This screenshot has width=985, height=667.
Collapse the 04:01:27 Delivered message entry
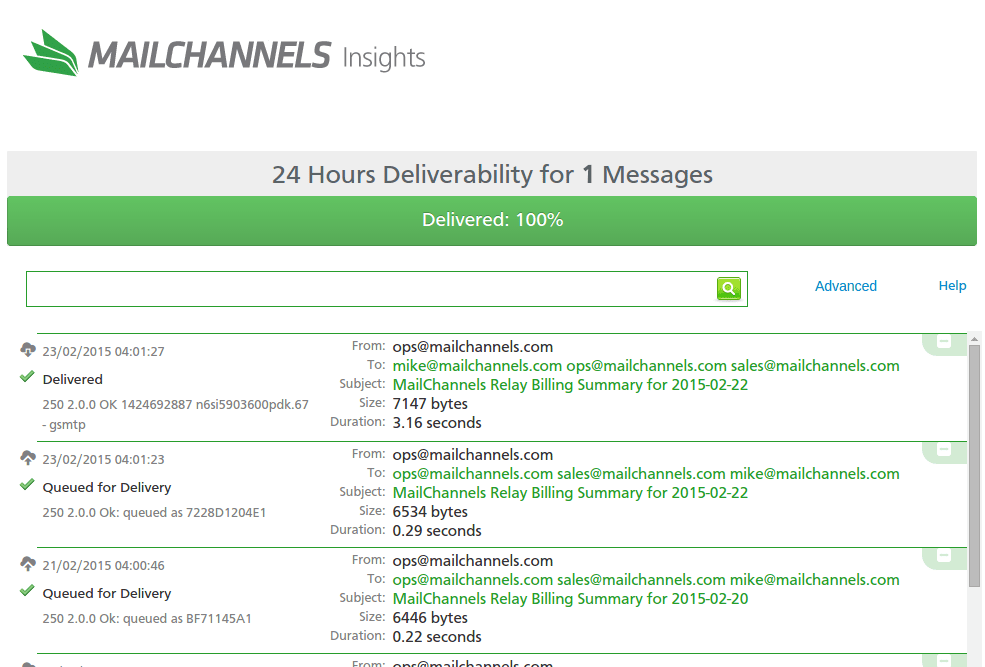point(944,342)
